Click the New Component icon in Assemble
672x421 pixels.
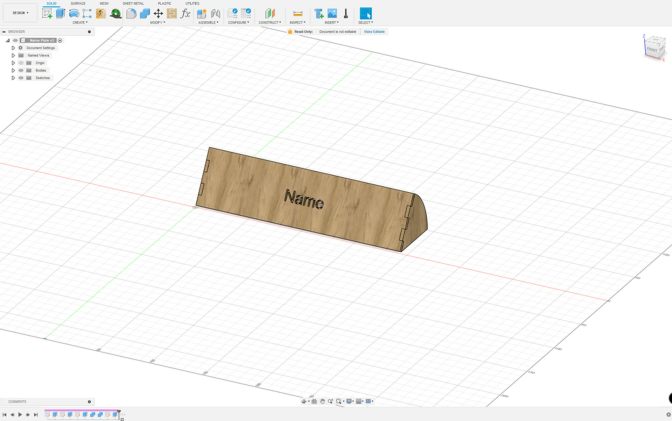[201, 13]
